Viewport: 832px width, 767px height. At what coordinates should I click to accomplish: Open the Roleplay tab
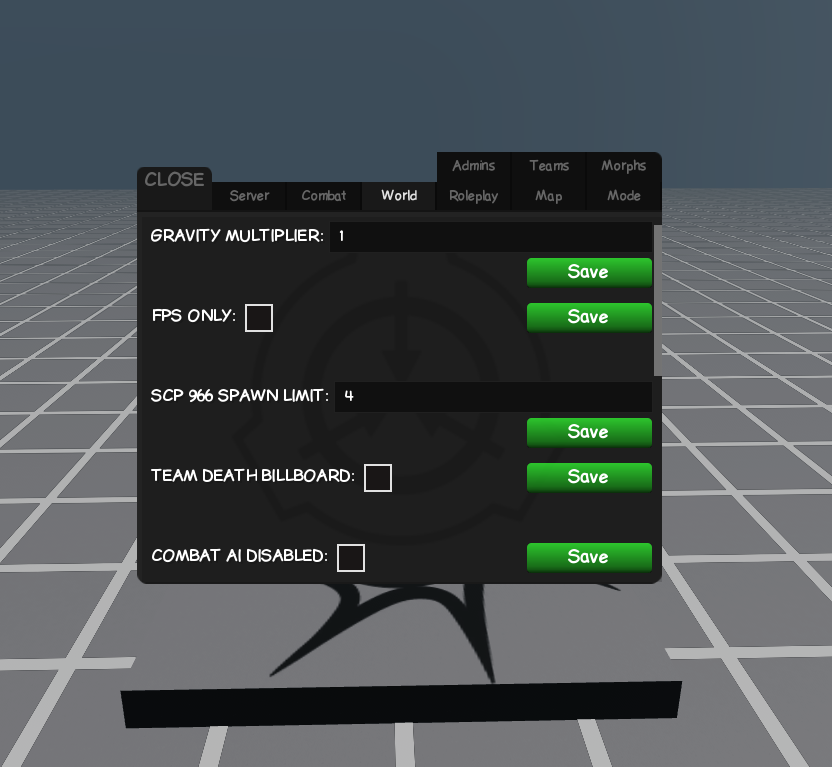(x=473, y=196)
